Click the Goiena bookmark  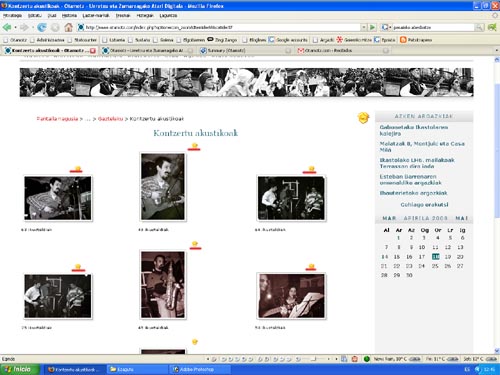click(163, 40)
